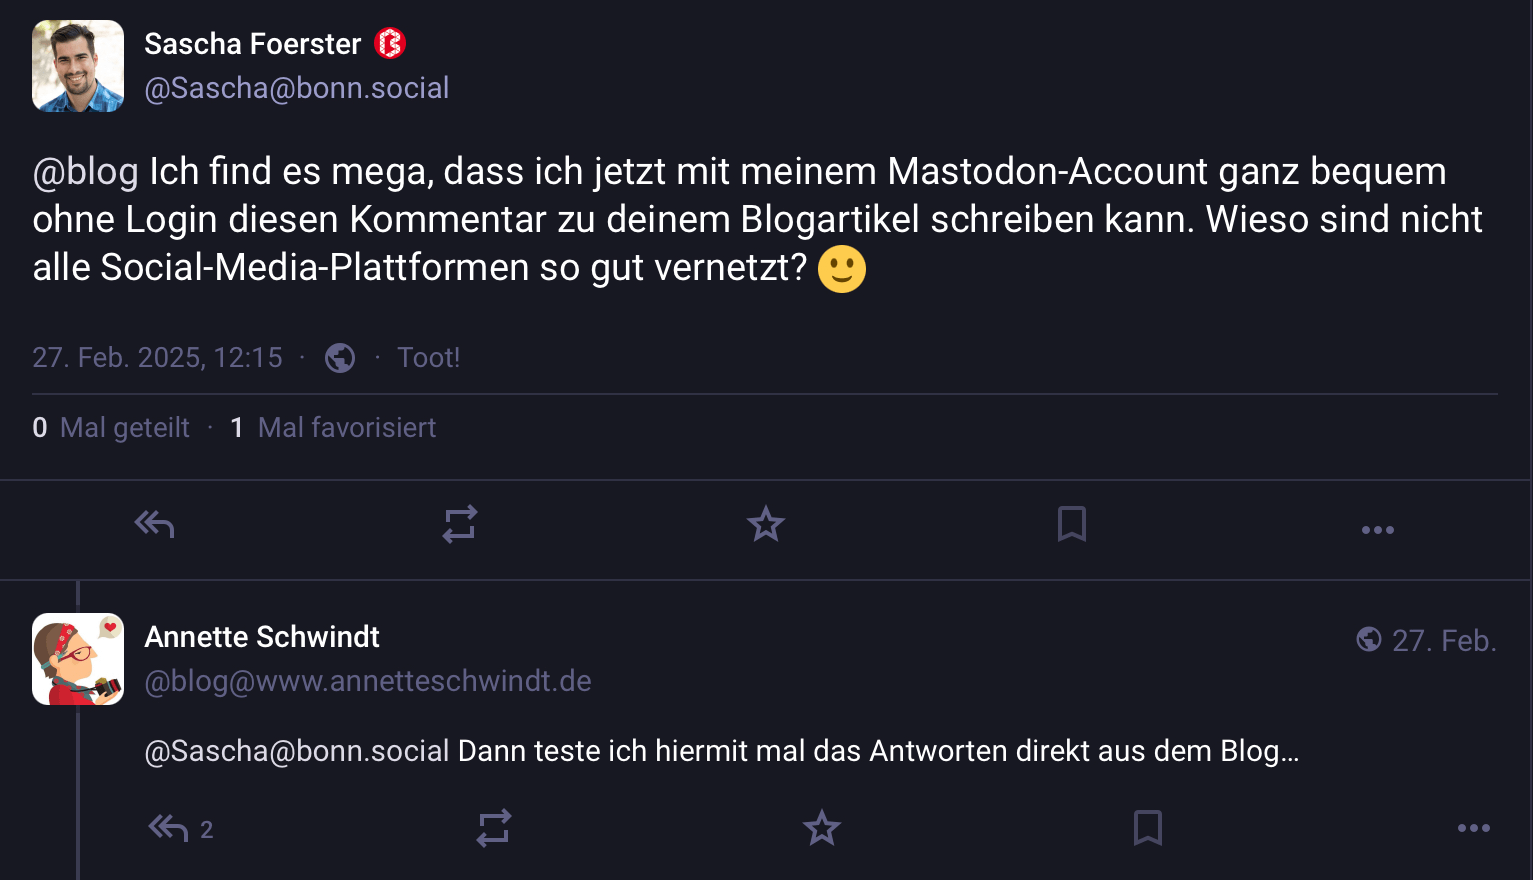
Task: Open more options menu for Annette's reply
Action: point(1474,828)
